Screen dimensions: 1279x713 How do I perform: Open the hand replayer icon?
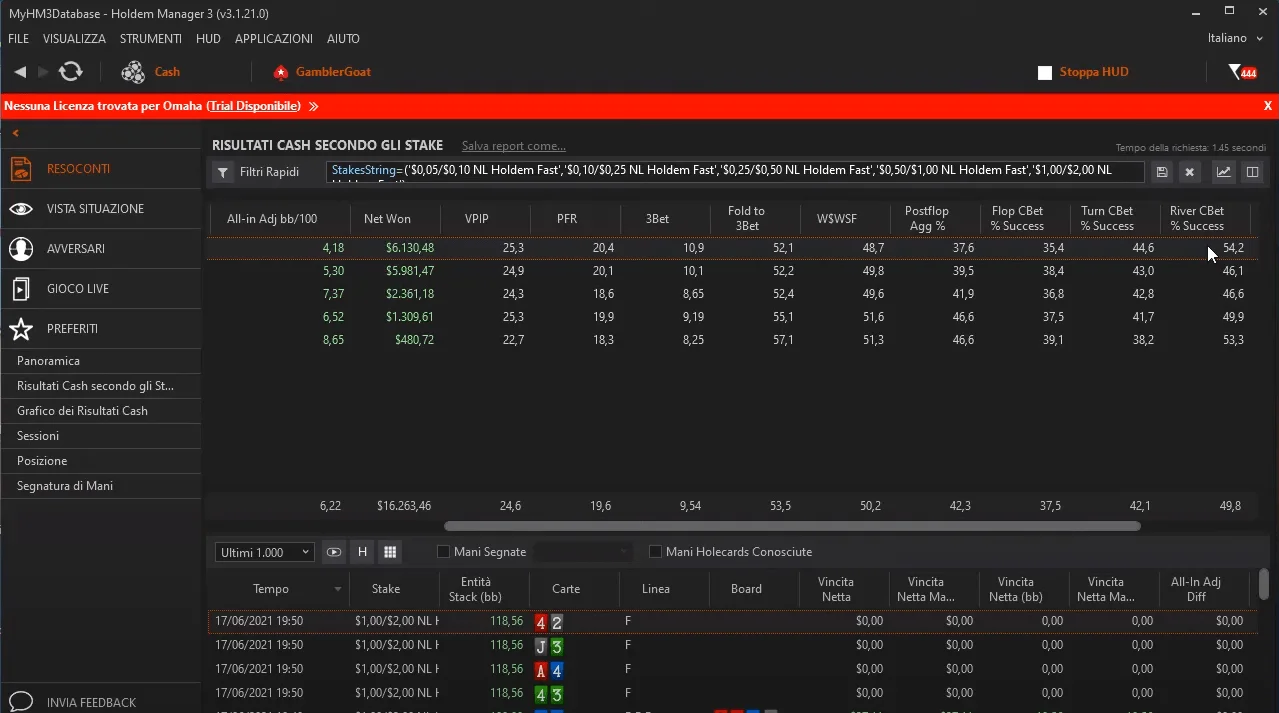tap(334, 552)
